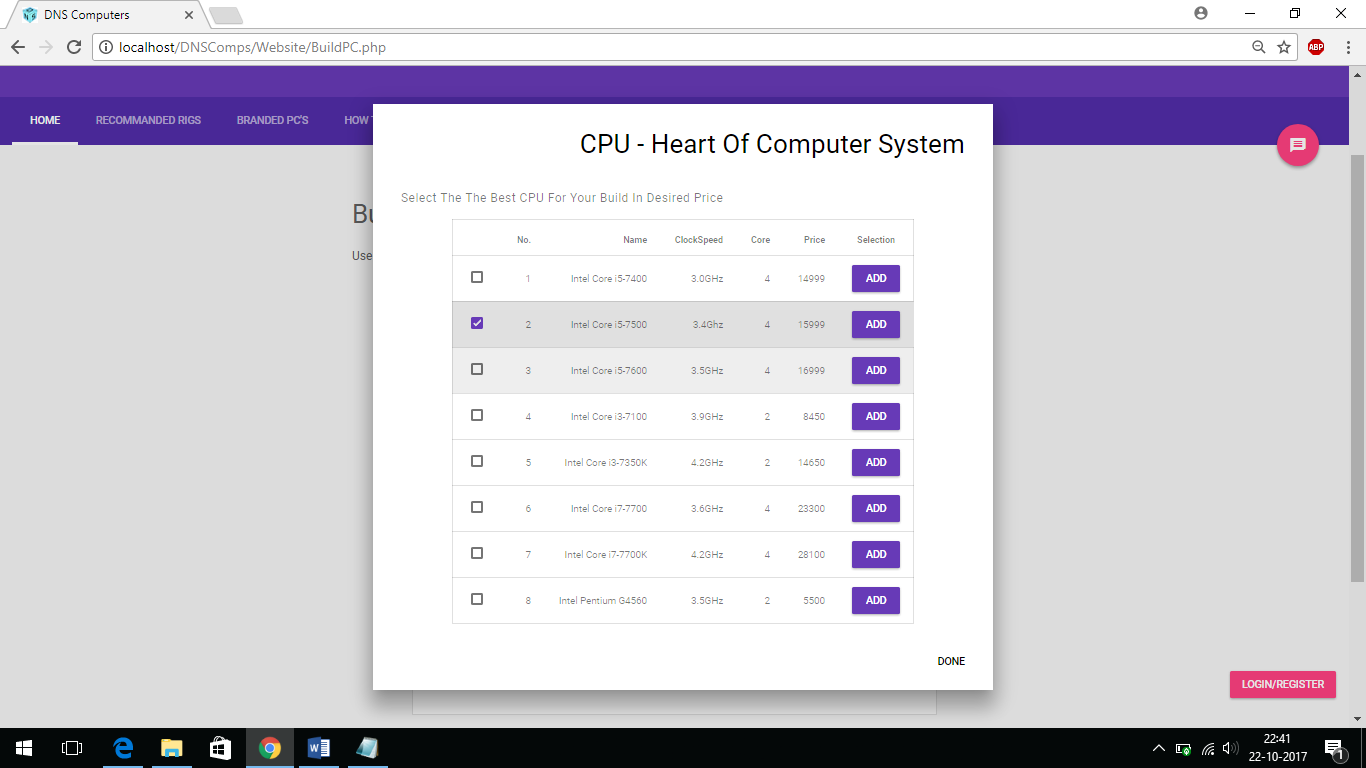Open the pink chat floating button

[x=1298, y=145]
